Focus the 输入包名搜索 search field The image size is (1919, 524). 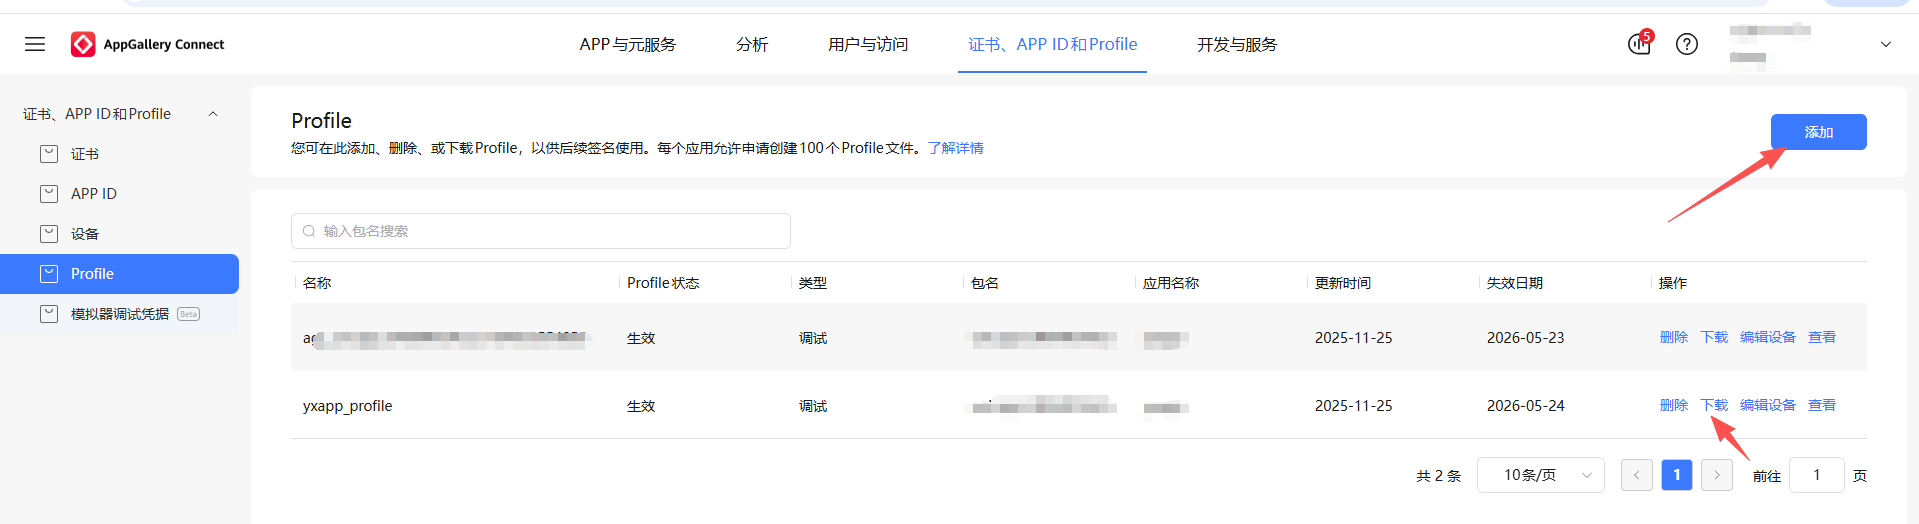tap(541, 231)
